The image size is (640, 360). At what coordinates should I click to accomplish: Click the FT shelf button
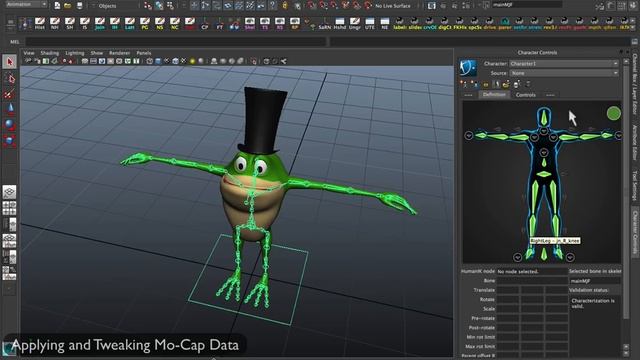click(220, 24)
